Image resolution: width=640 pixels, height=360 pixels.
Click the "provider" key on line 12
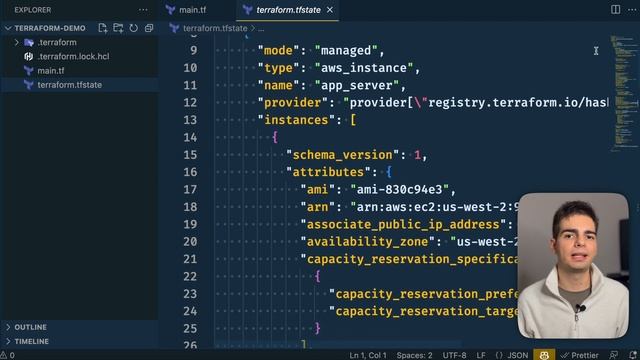coord(293,102)
